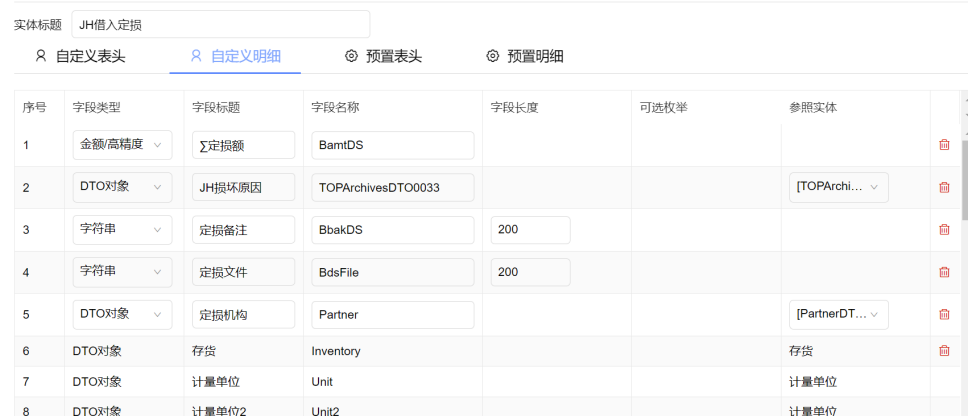Edit the BdsFile field name input
The height and width of the screenshot is (416, 969).
393,272
